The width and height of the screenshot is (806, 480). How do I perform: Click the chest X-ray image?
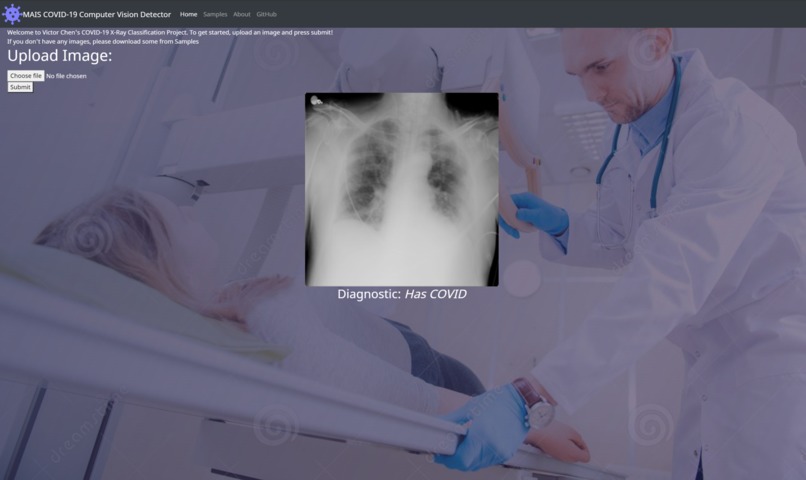click(x=401, y=189)
